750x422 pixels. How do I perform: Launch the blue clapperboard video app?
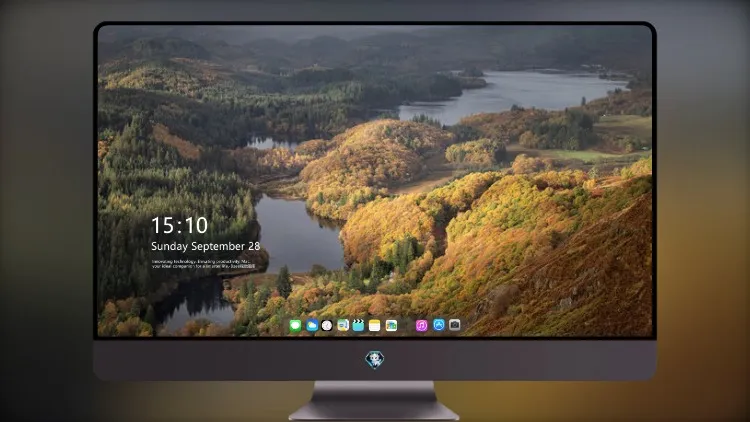pos(358,326)
